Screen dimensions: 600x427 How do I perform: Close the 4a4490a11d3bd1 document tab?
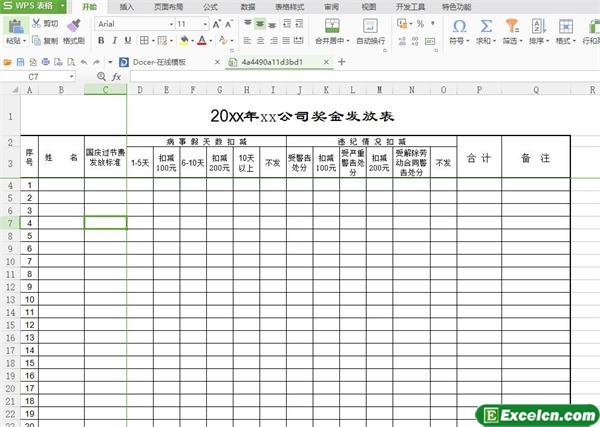click(x=326, y=62)
